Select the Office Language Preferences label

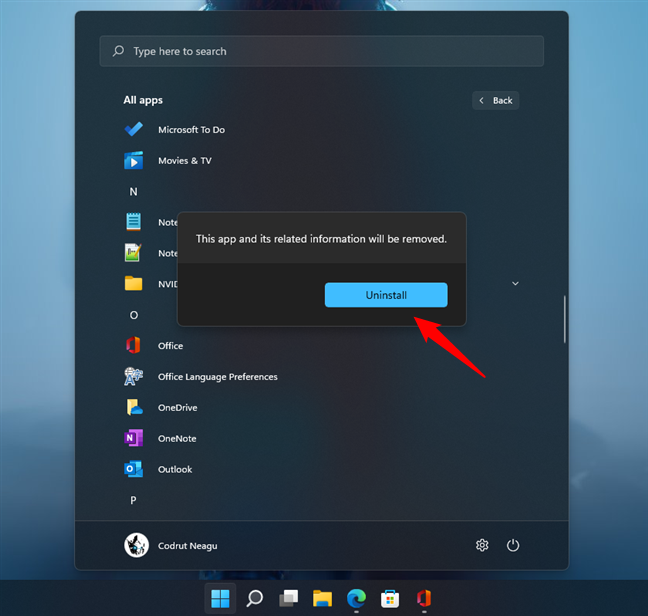click(218, 377)
